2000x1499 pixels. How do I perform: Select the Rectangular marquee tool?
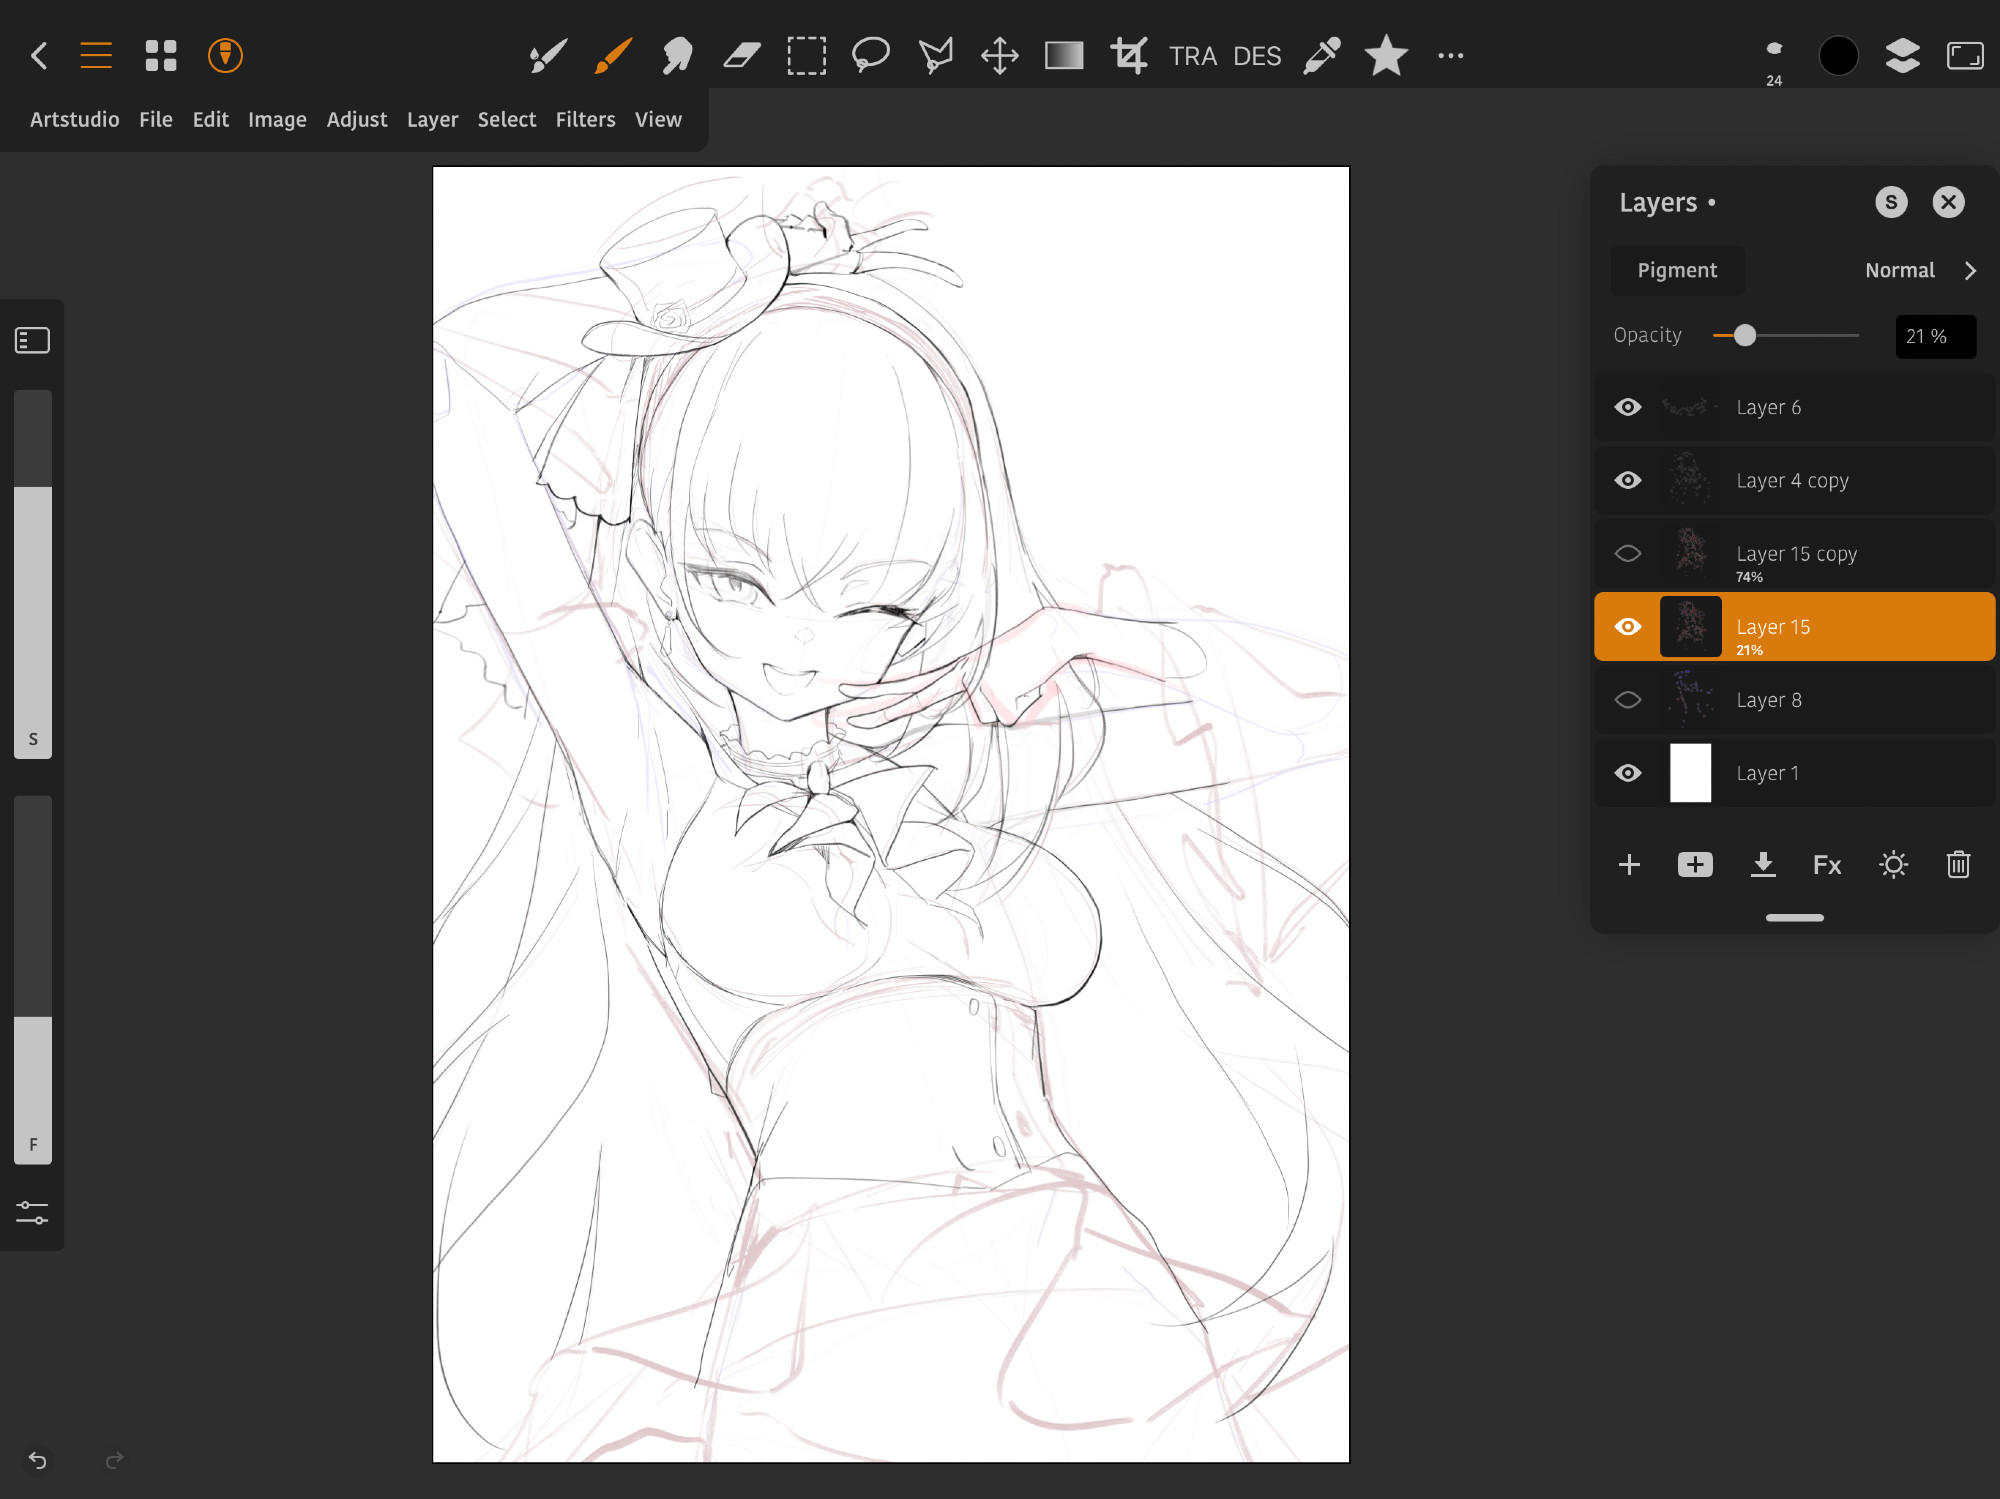(806, 56)
